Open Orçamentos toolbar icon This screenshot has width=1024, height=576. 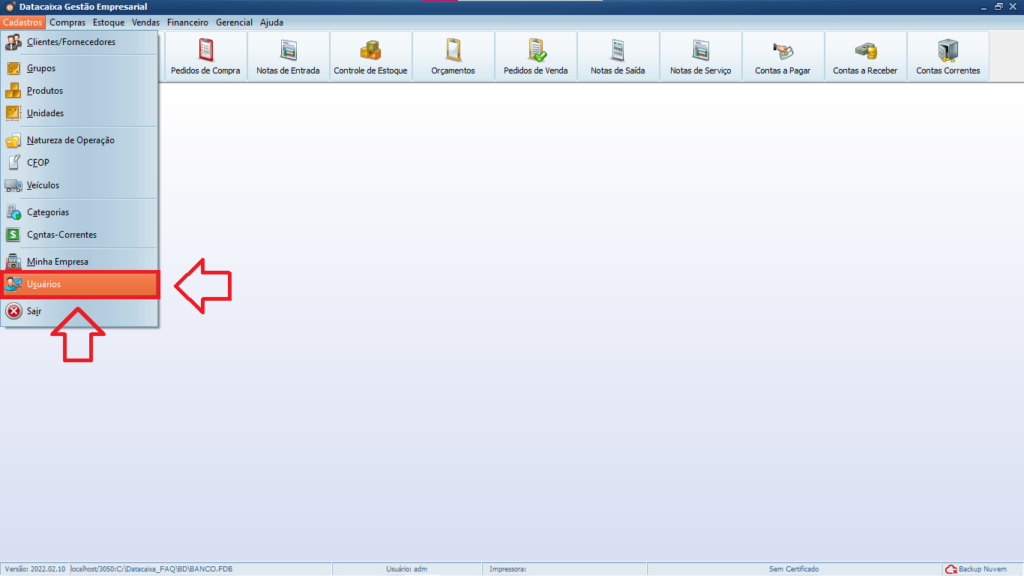[453, 50]
